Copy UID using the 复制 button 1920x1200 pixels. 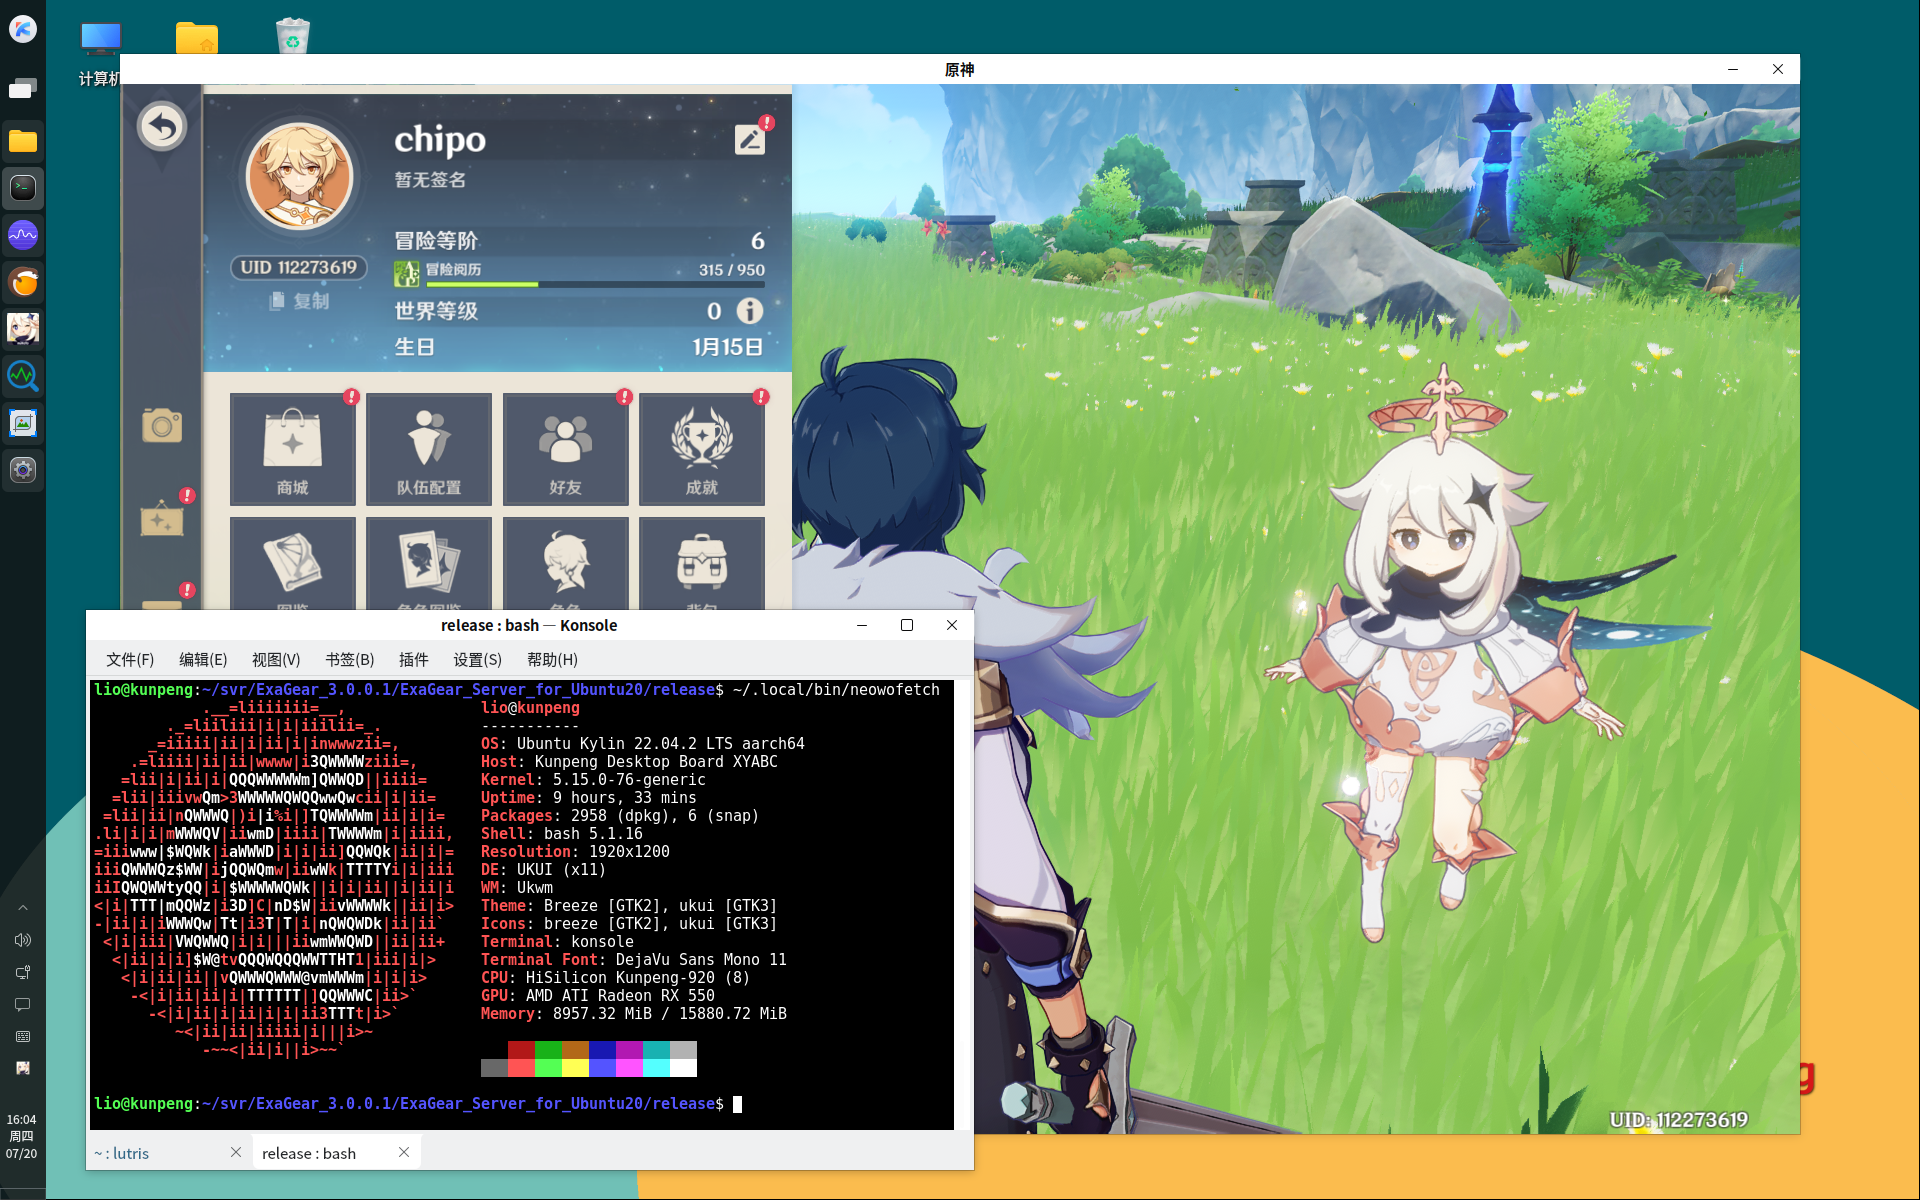pyautogui.click(x=299, y=301)
